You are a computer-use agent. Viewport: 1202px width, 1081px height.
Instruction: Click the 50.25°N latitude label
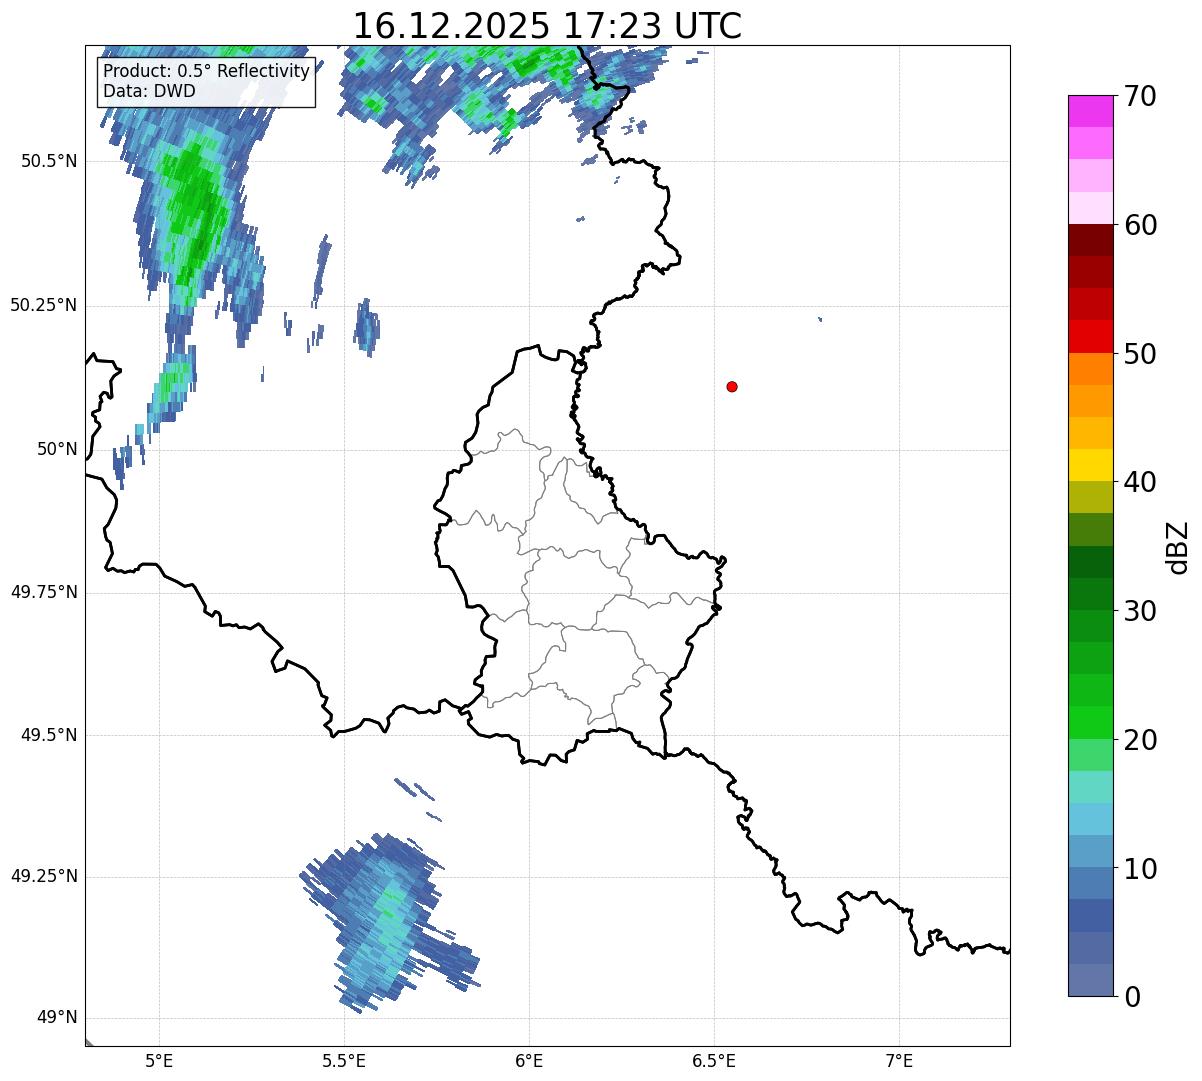point(44,305)
